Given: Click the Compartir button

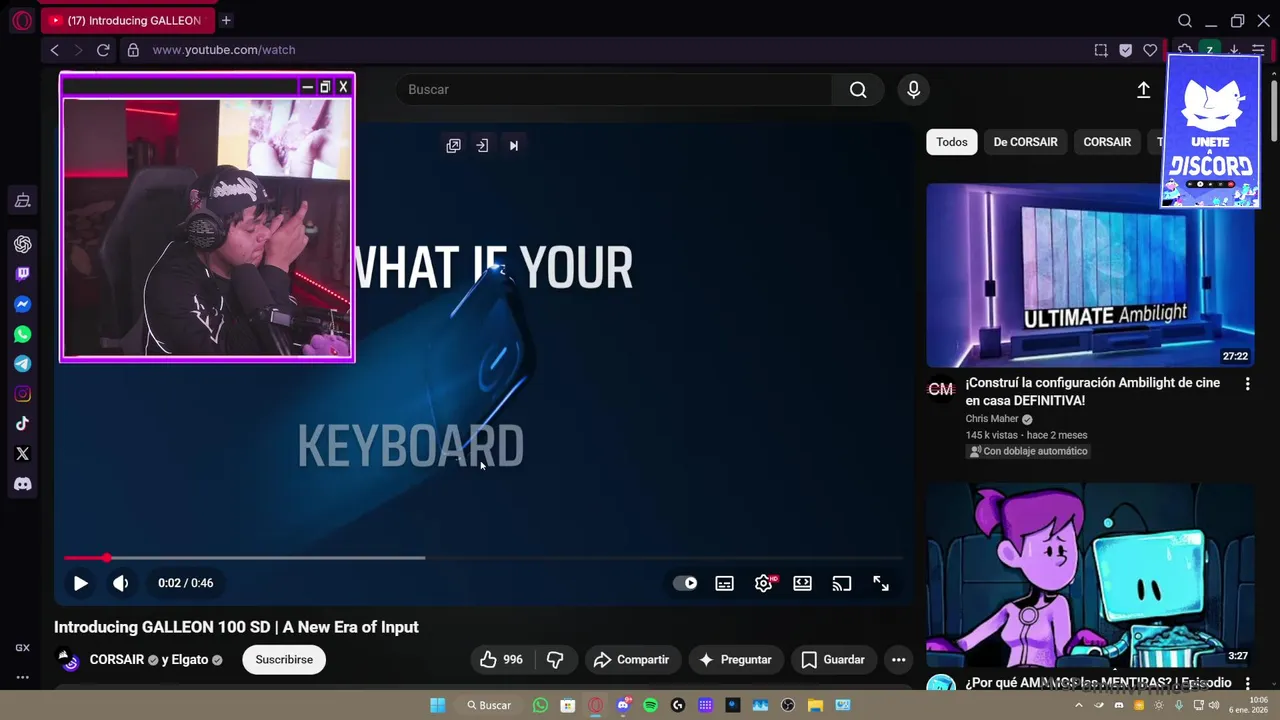Looking at the screenshot, I should [632, 660].
